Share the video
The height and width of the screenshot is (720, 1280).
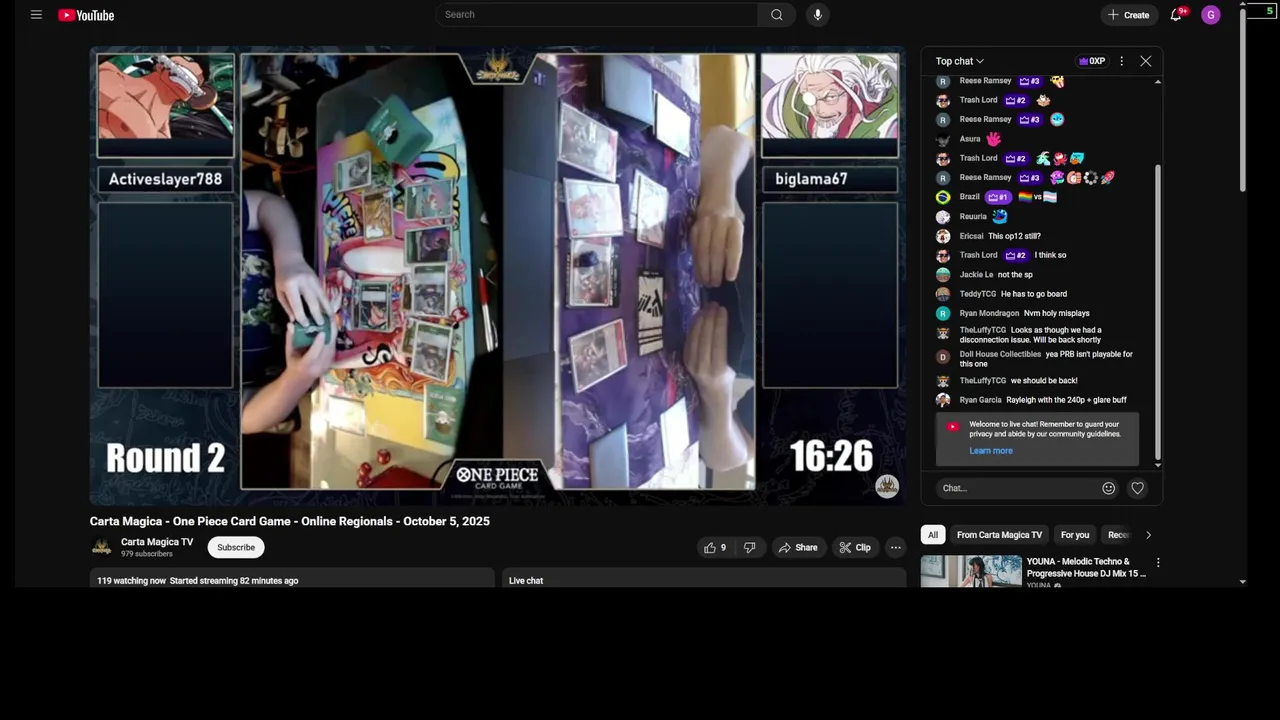tap(798, 547)
